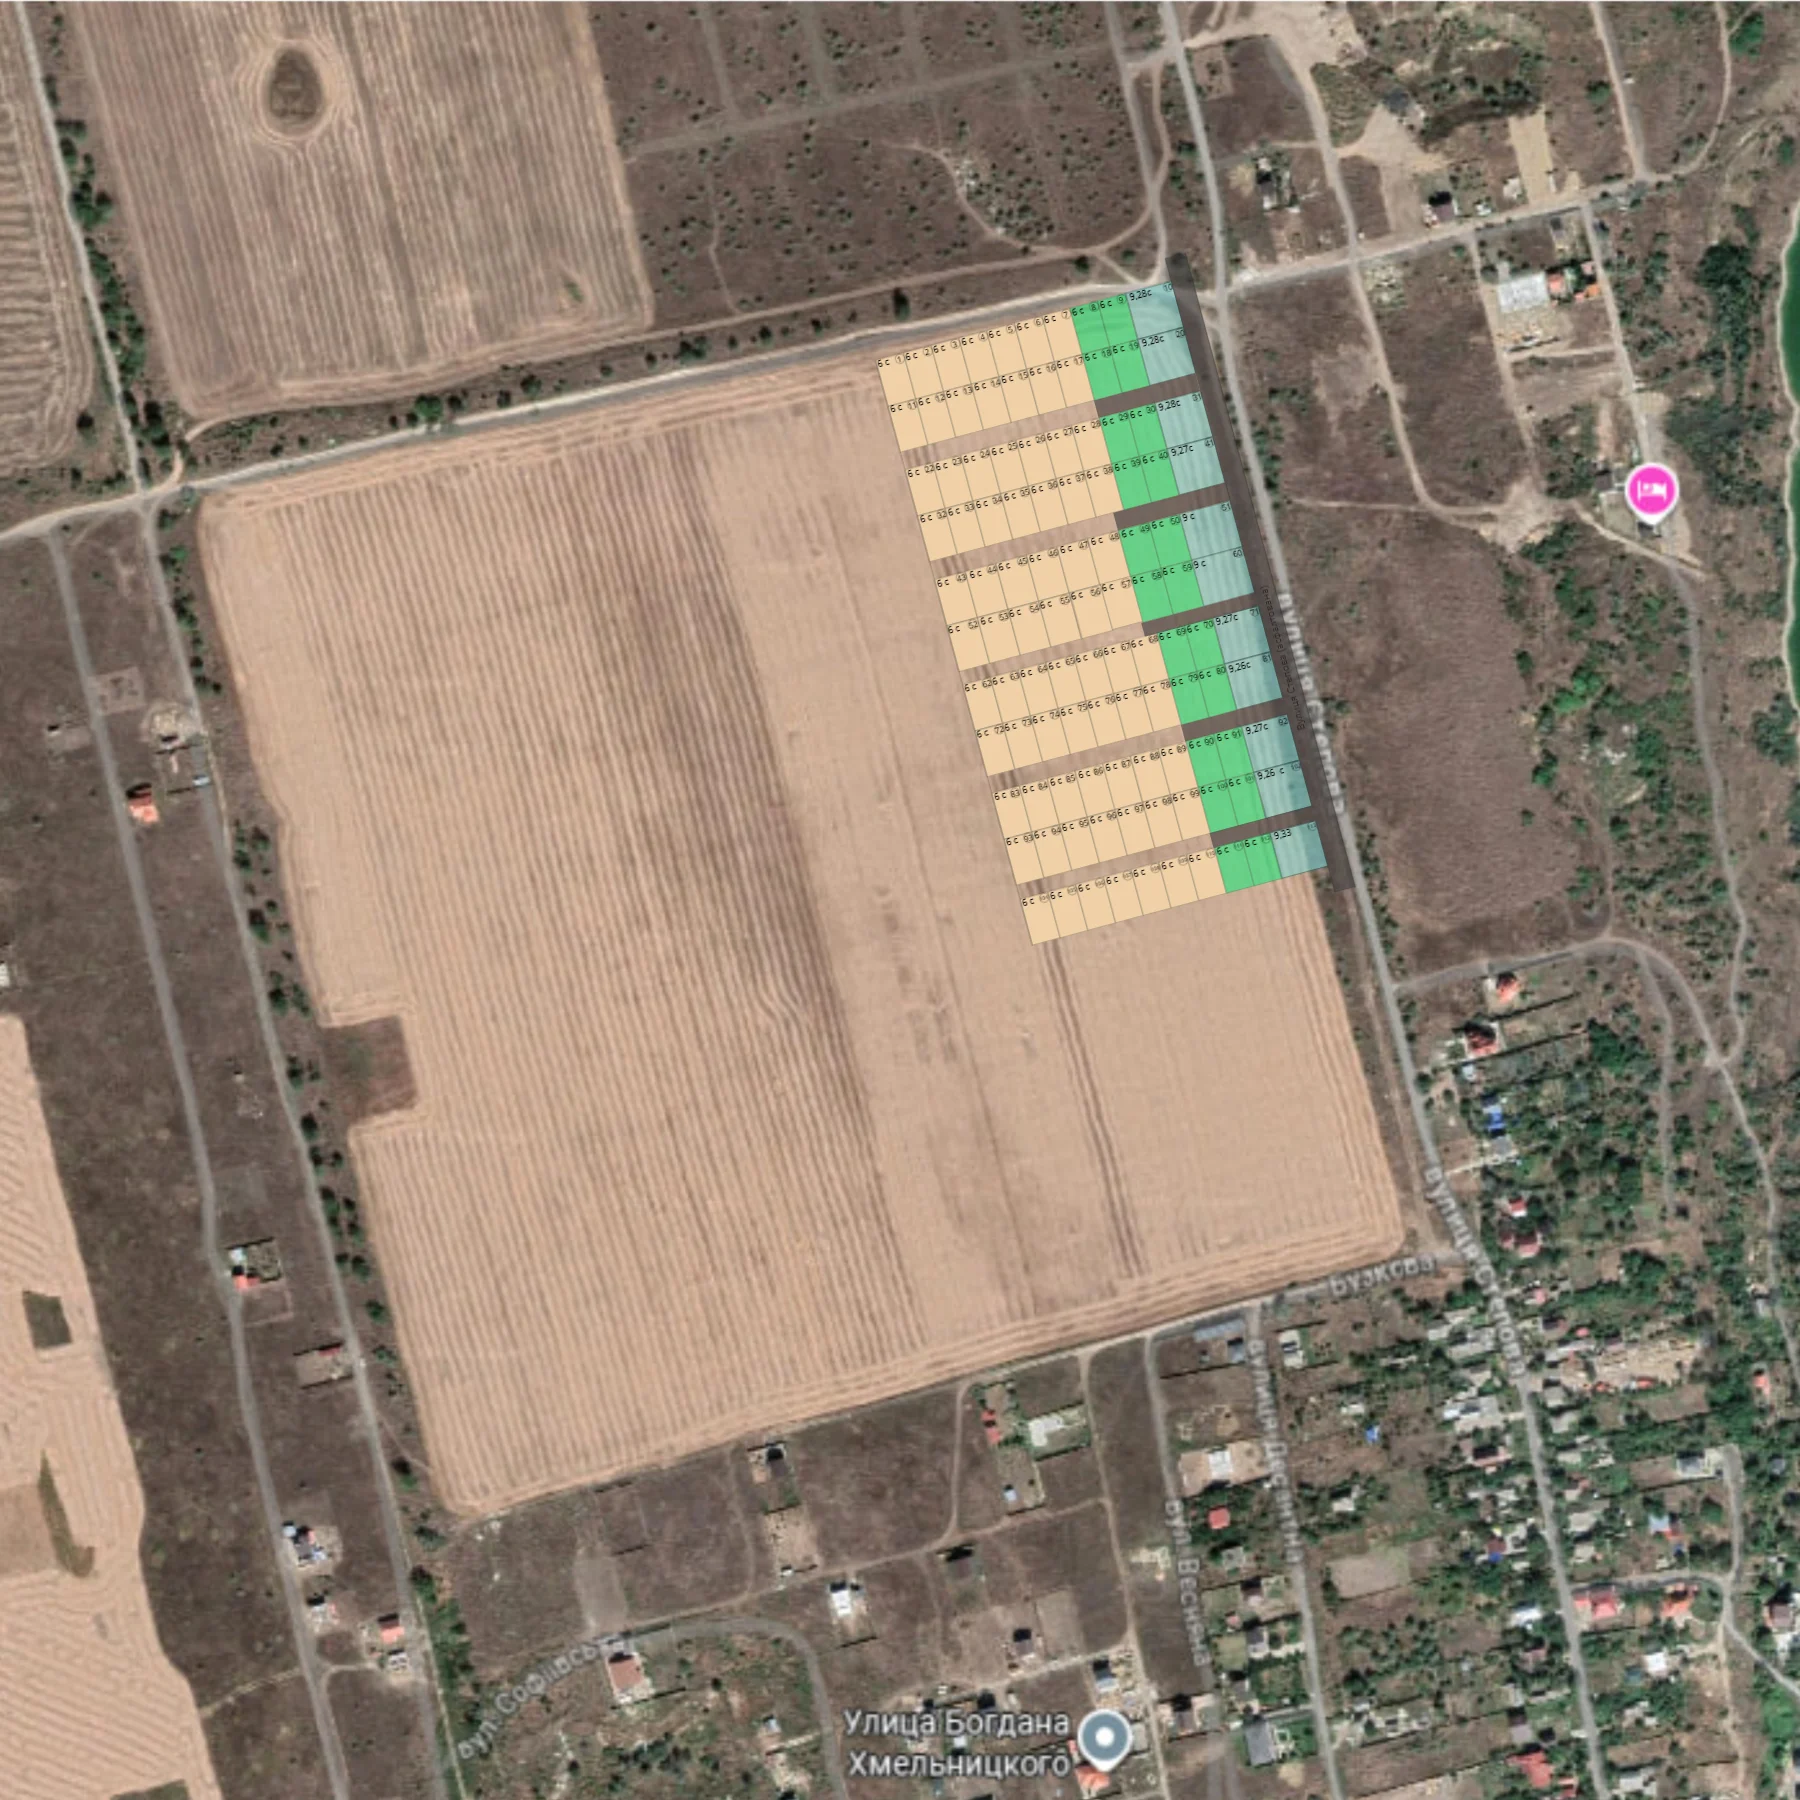Screen dimensions: 1800x1800
Task: Click the pink hotel bed marker
Action: point(1651,490)
